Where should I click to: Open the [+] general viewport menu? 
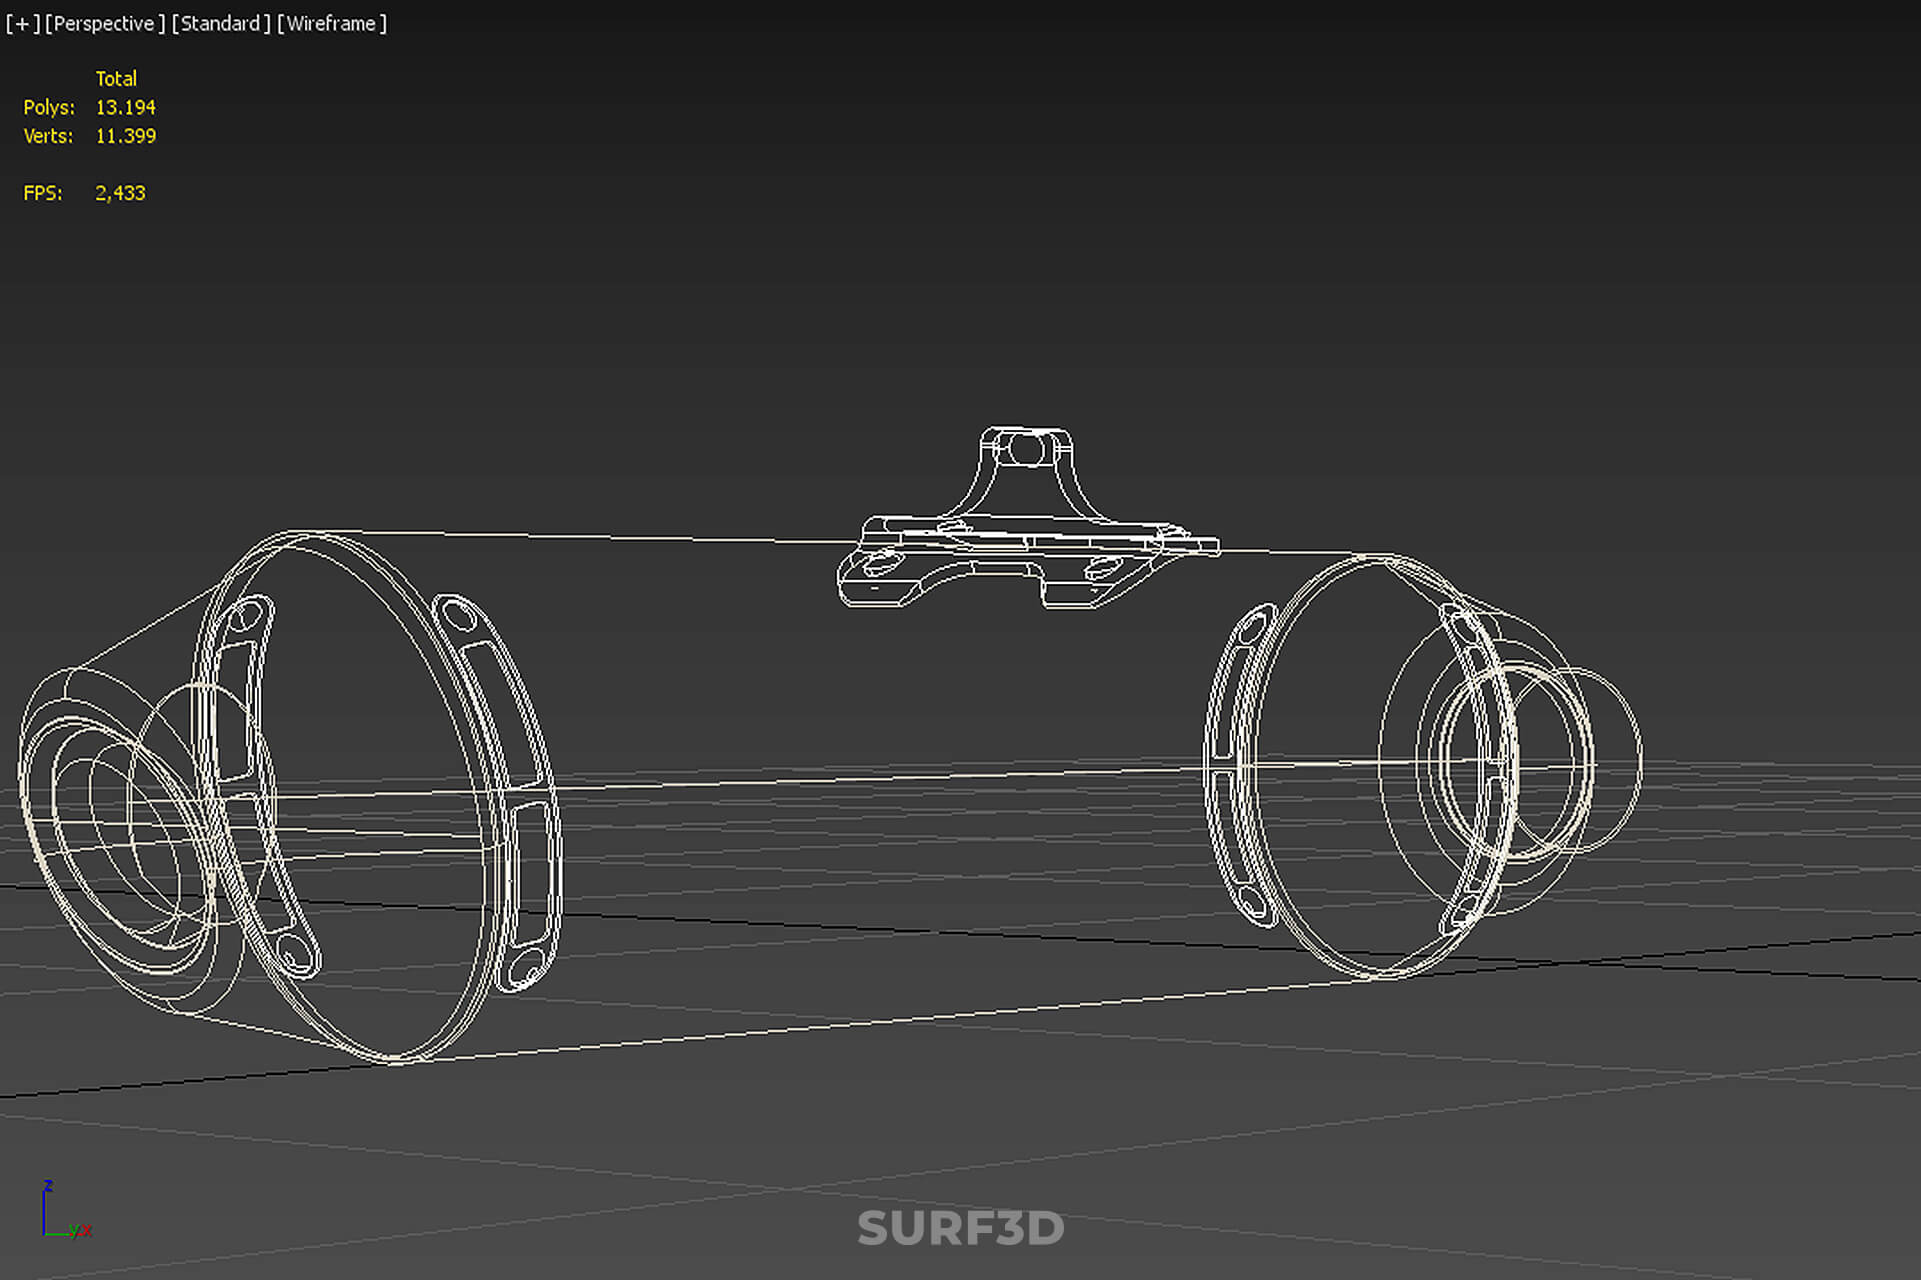pyautogui.click(x=23, y=23)
